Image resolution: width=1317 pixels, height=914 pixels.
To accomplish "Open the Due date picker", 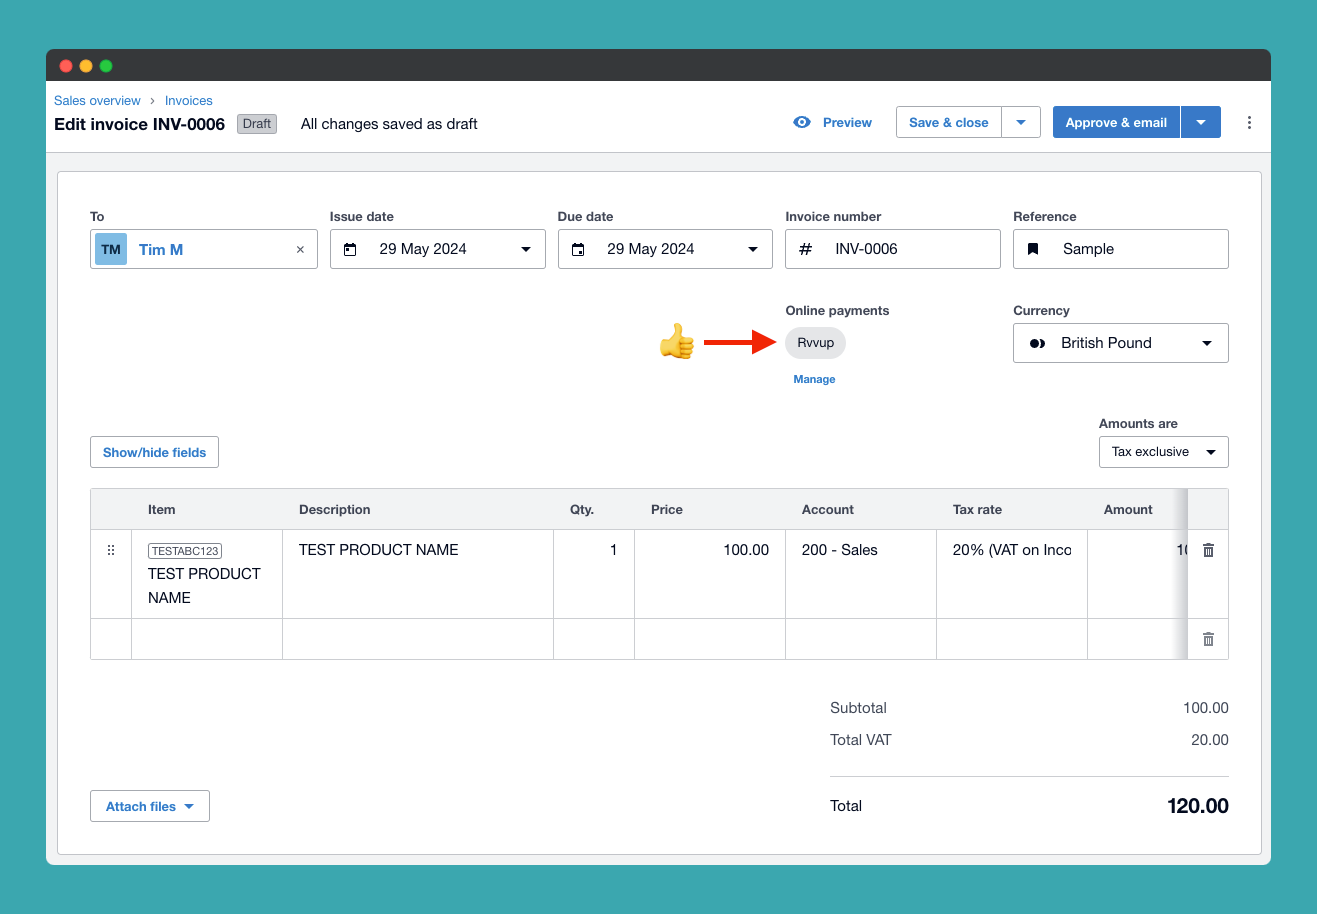I will (x=664, y=249).
